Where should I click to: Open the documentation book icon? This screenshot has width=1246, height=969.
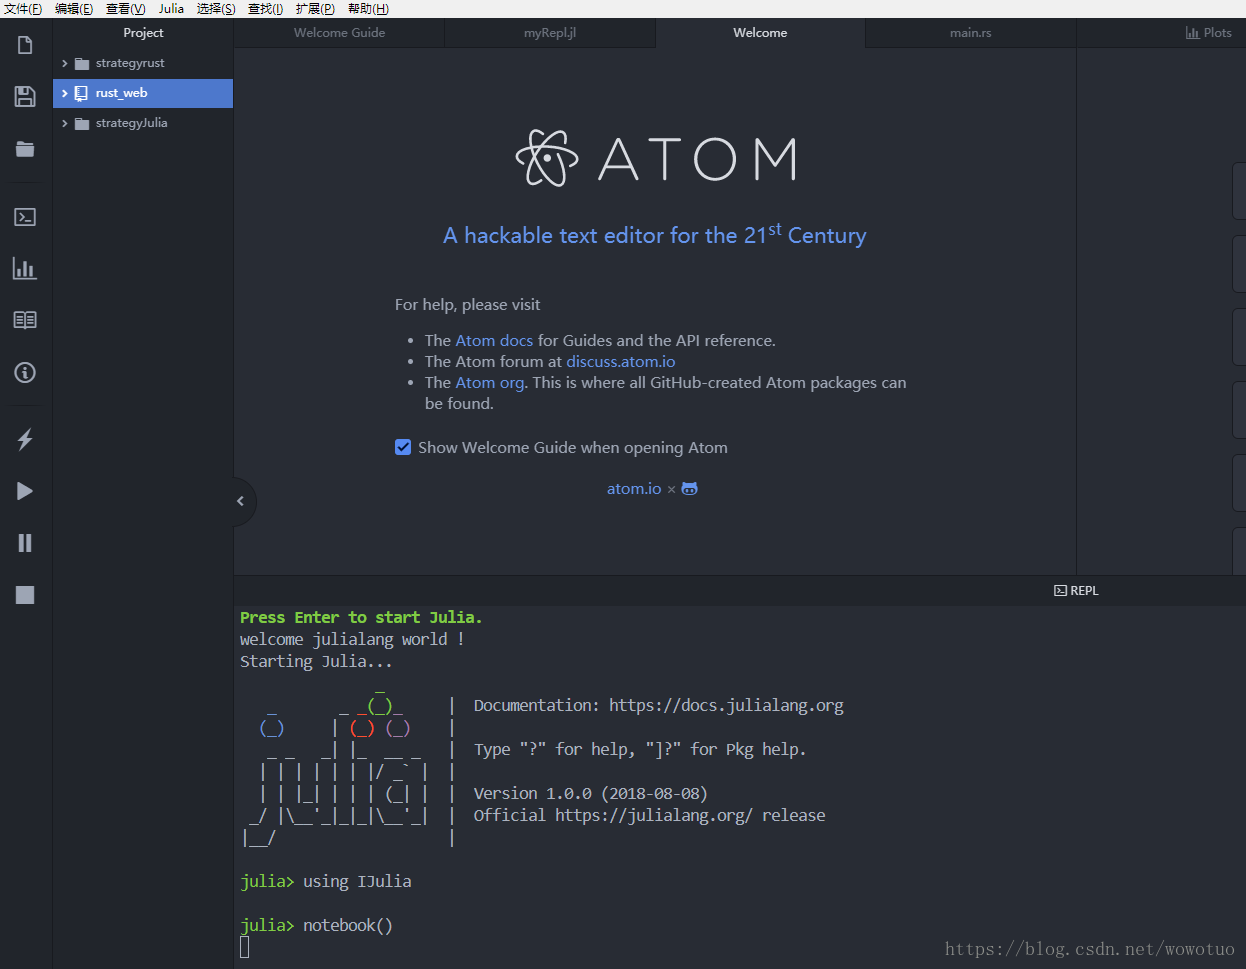coord(25,320)
